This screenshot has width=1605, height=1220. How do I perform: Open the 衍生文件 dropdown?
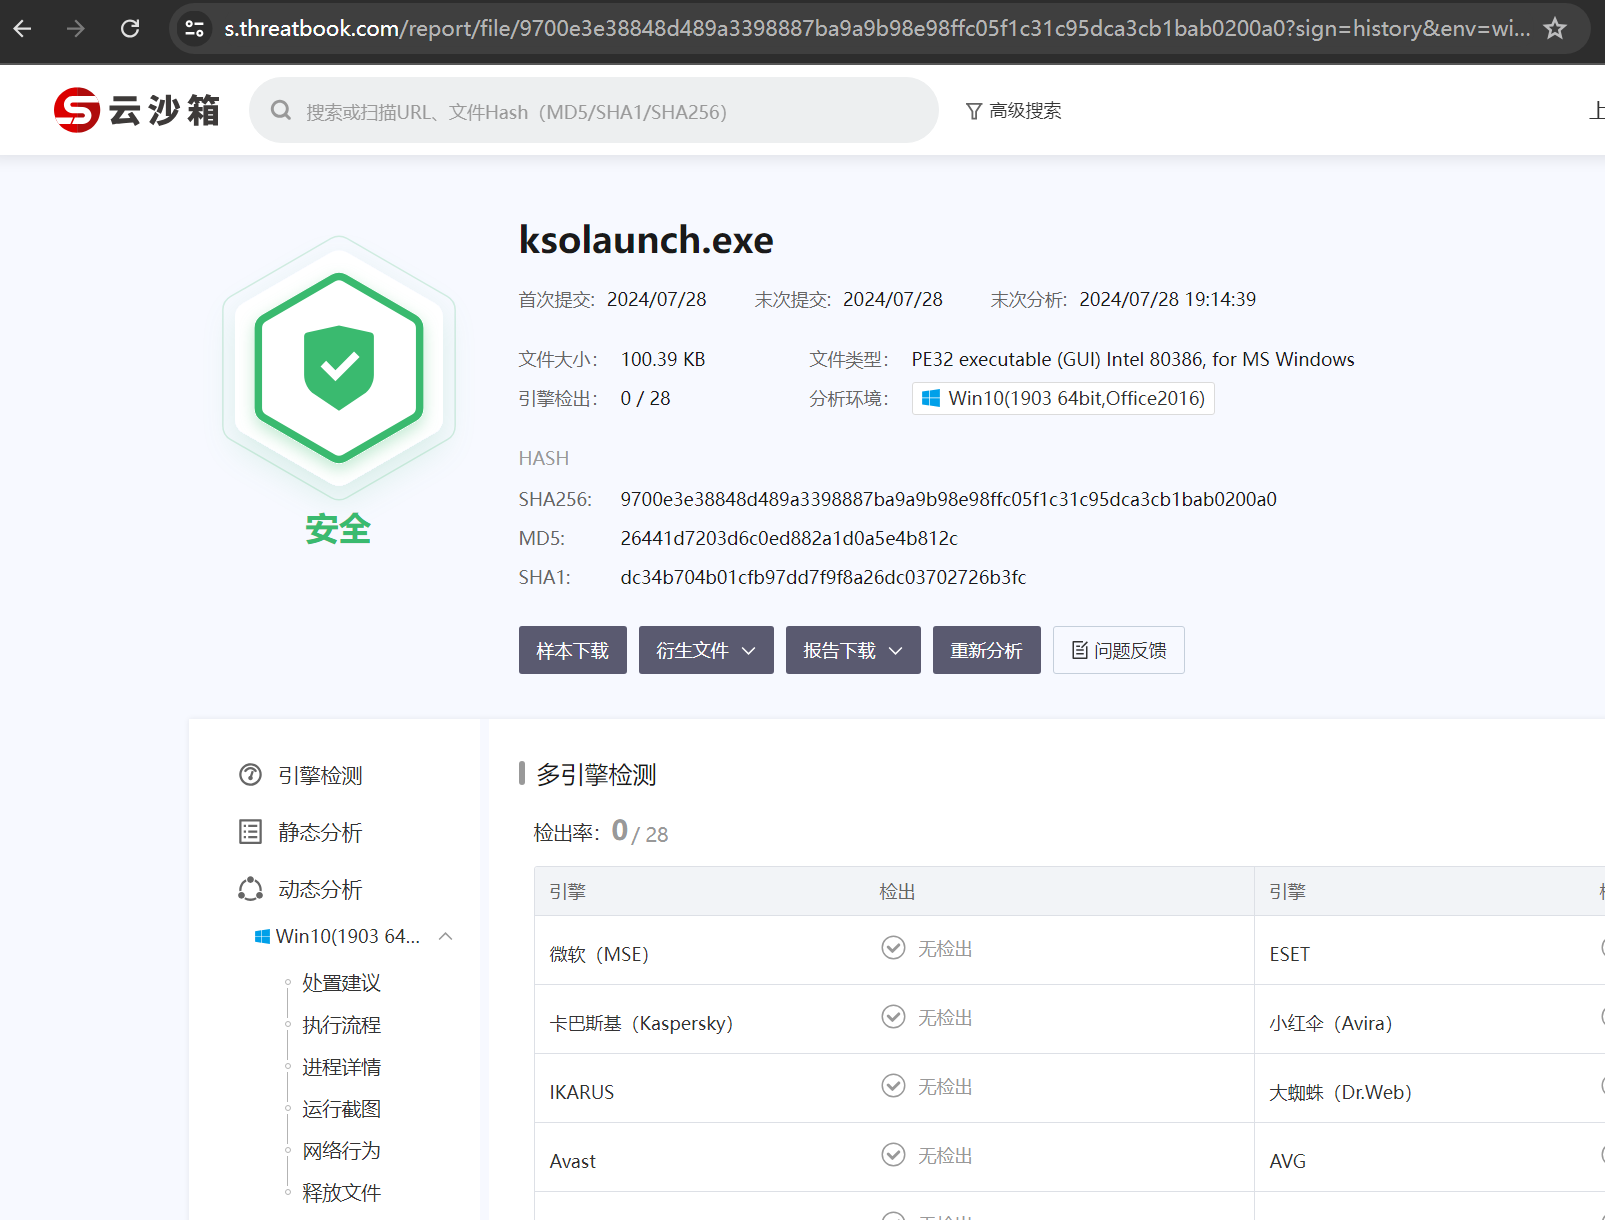706,650
